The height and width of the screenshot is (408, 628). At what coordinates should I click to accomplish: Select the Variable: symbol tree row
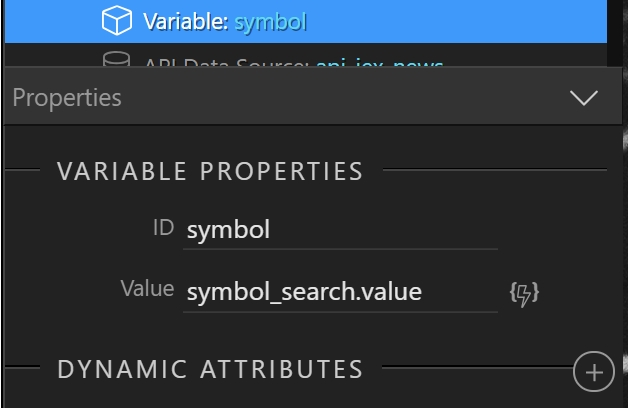[x=306, y=21]
